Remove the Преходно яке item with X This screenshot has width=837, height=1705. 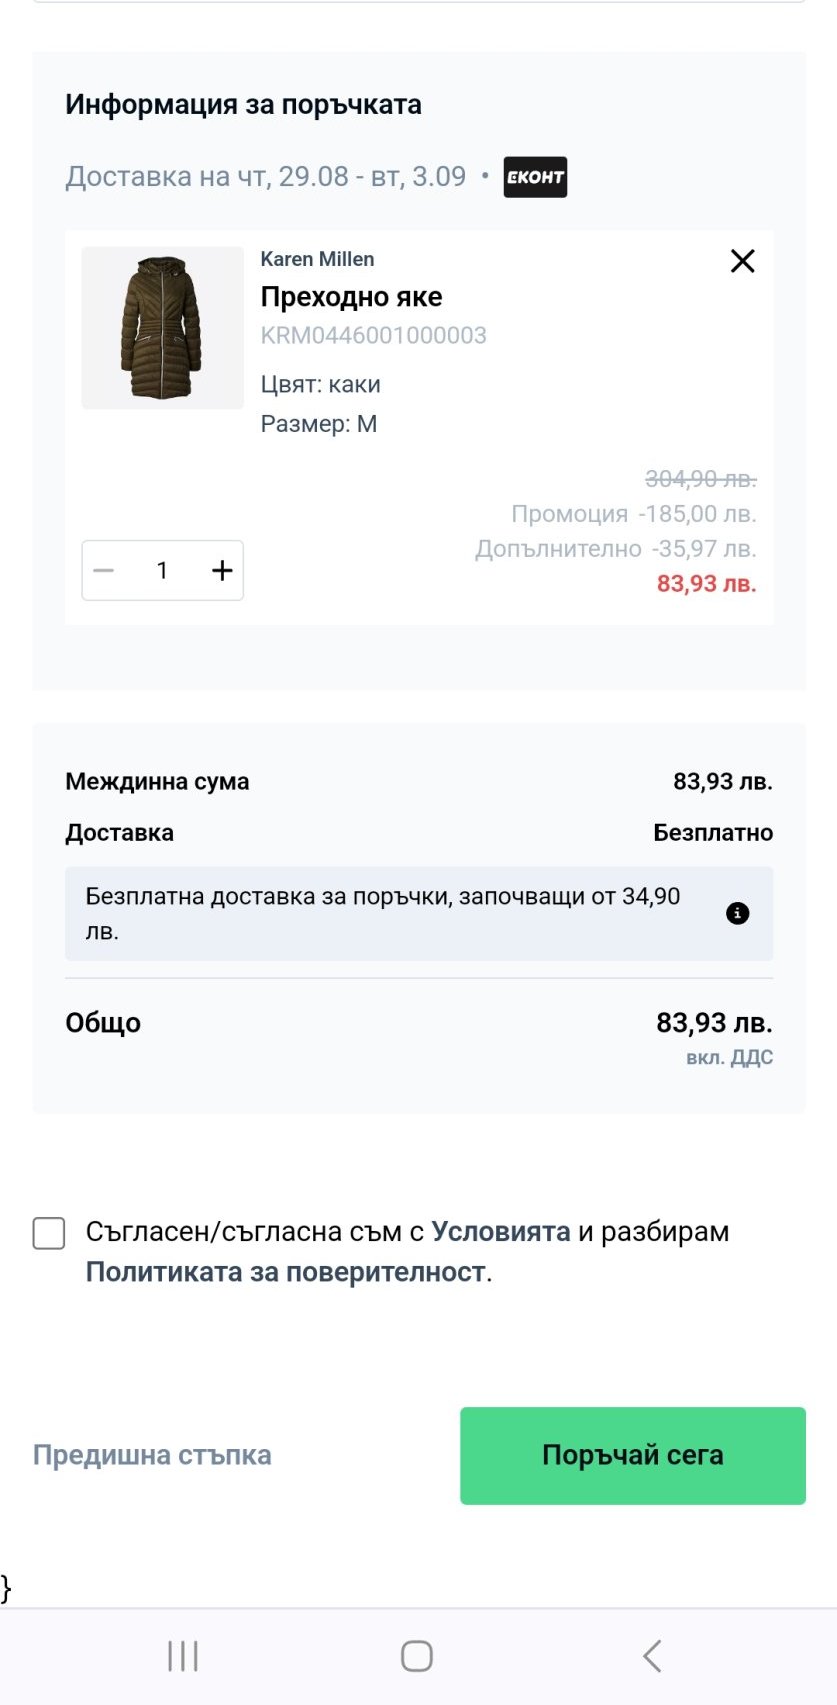click(742, 261)
